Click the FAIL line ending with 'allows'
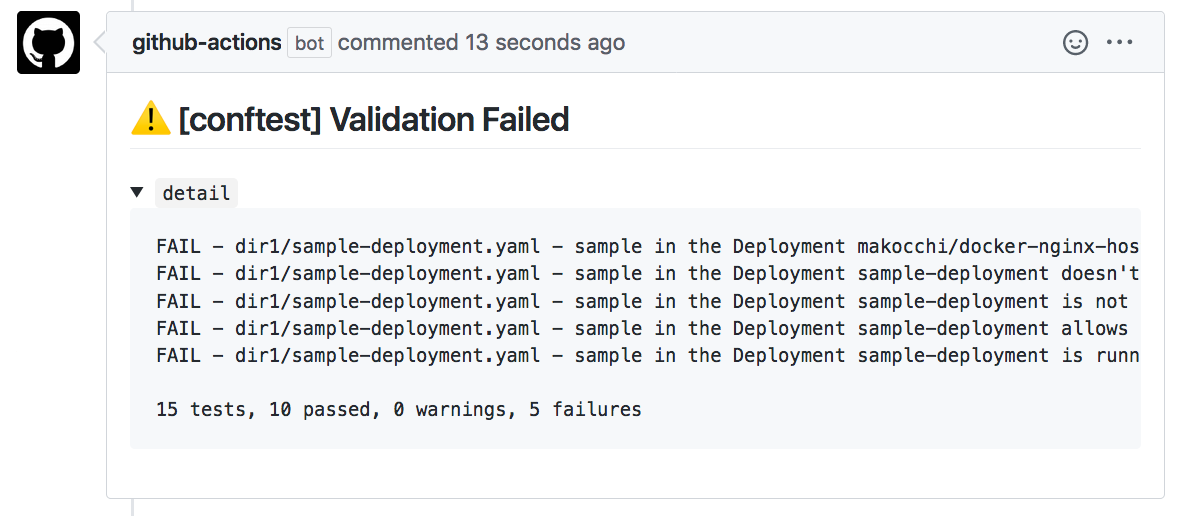This screenshot has width=1184, height=516. click(x=643, y=329)
